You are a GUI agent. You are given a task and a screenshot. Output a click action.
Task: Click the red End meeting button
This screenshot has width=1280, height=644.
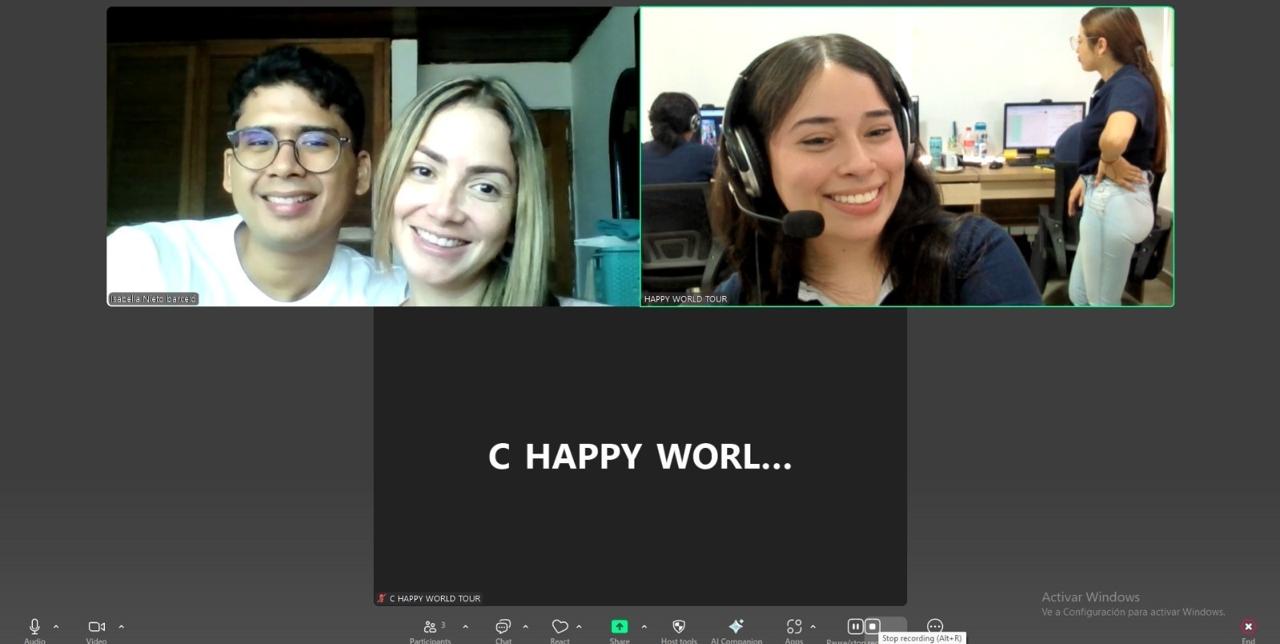click(1248, 627)
